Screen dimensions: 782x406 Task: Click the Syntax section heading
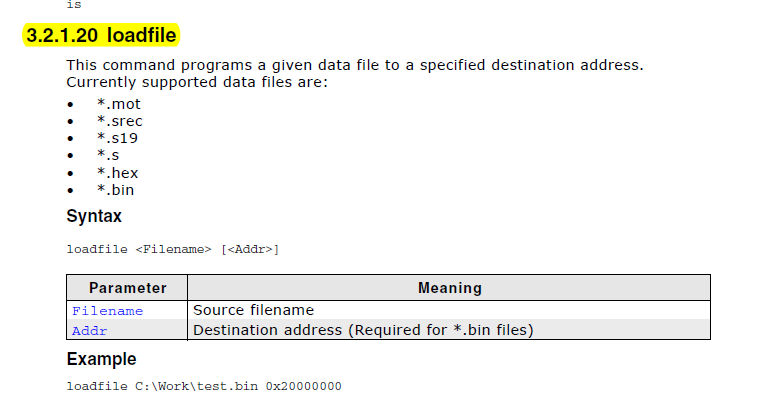94,216
